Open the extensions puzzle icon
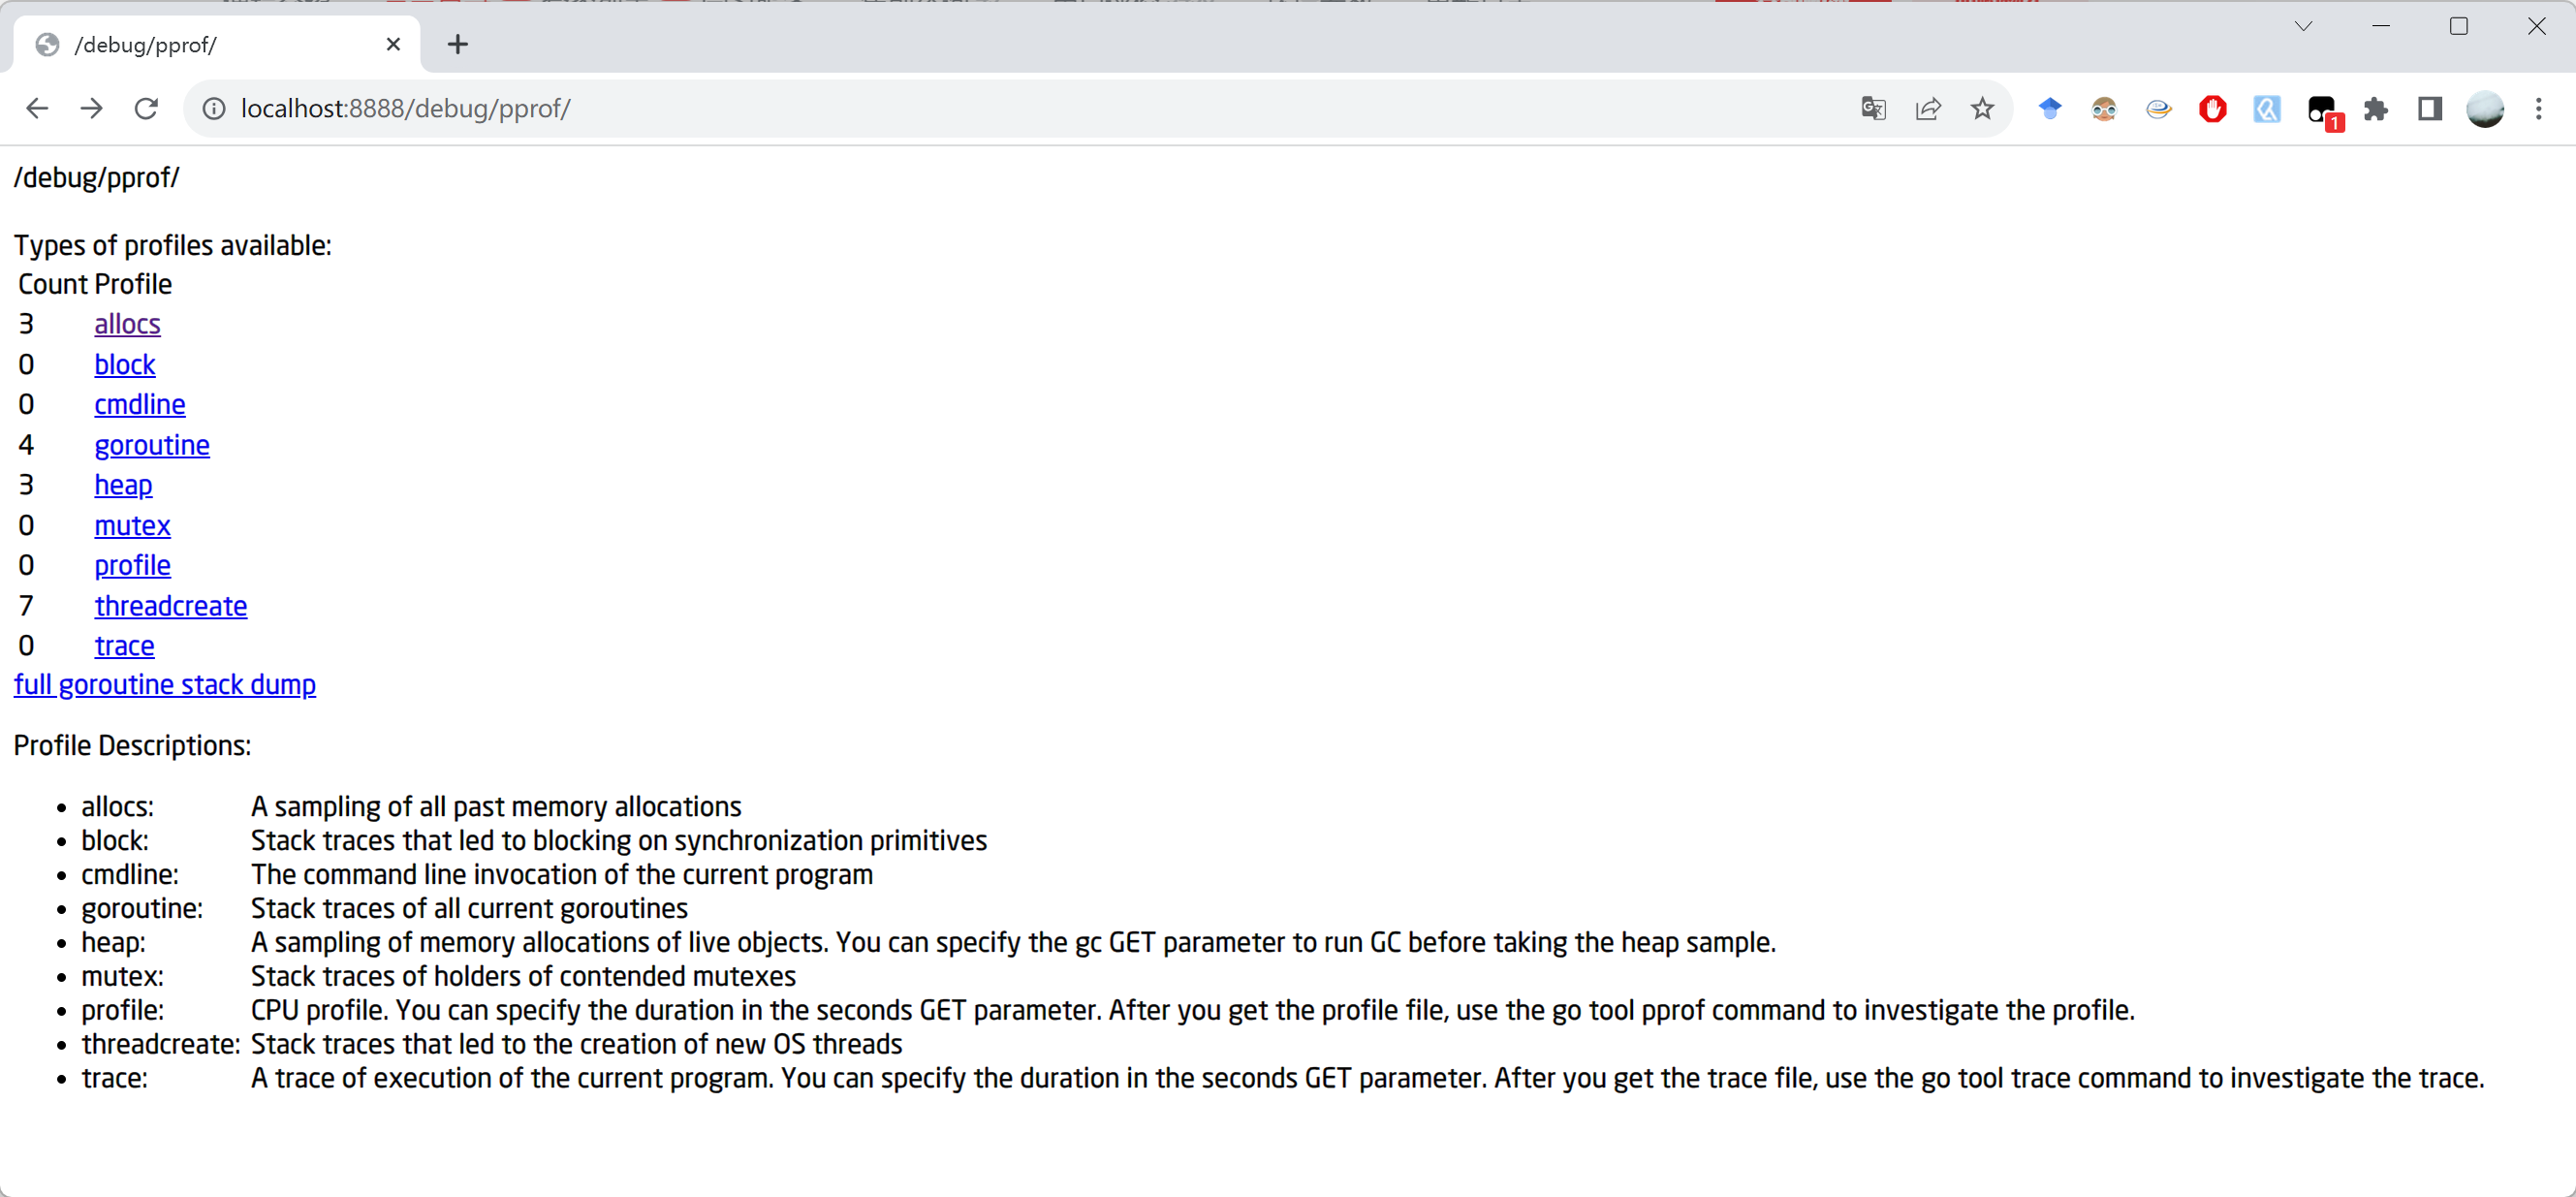 click(2376, 108)
